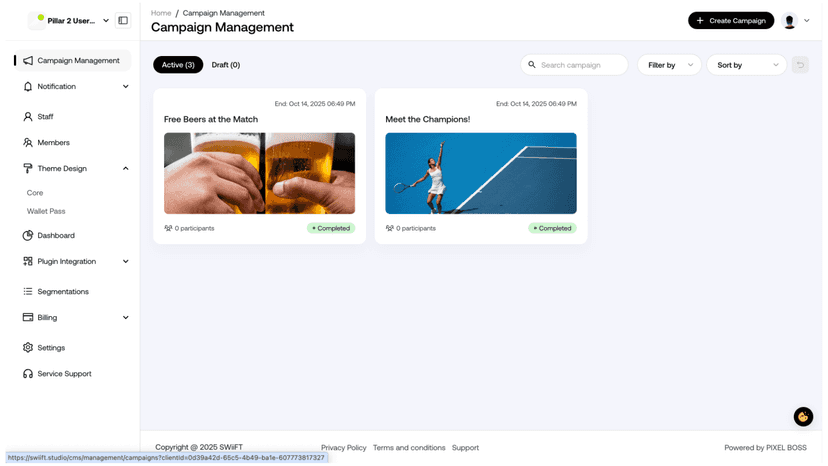Screen dimensions: 828x466
Task: Click the reset filters undo icon
Action: 800,65
